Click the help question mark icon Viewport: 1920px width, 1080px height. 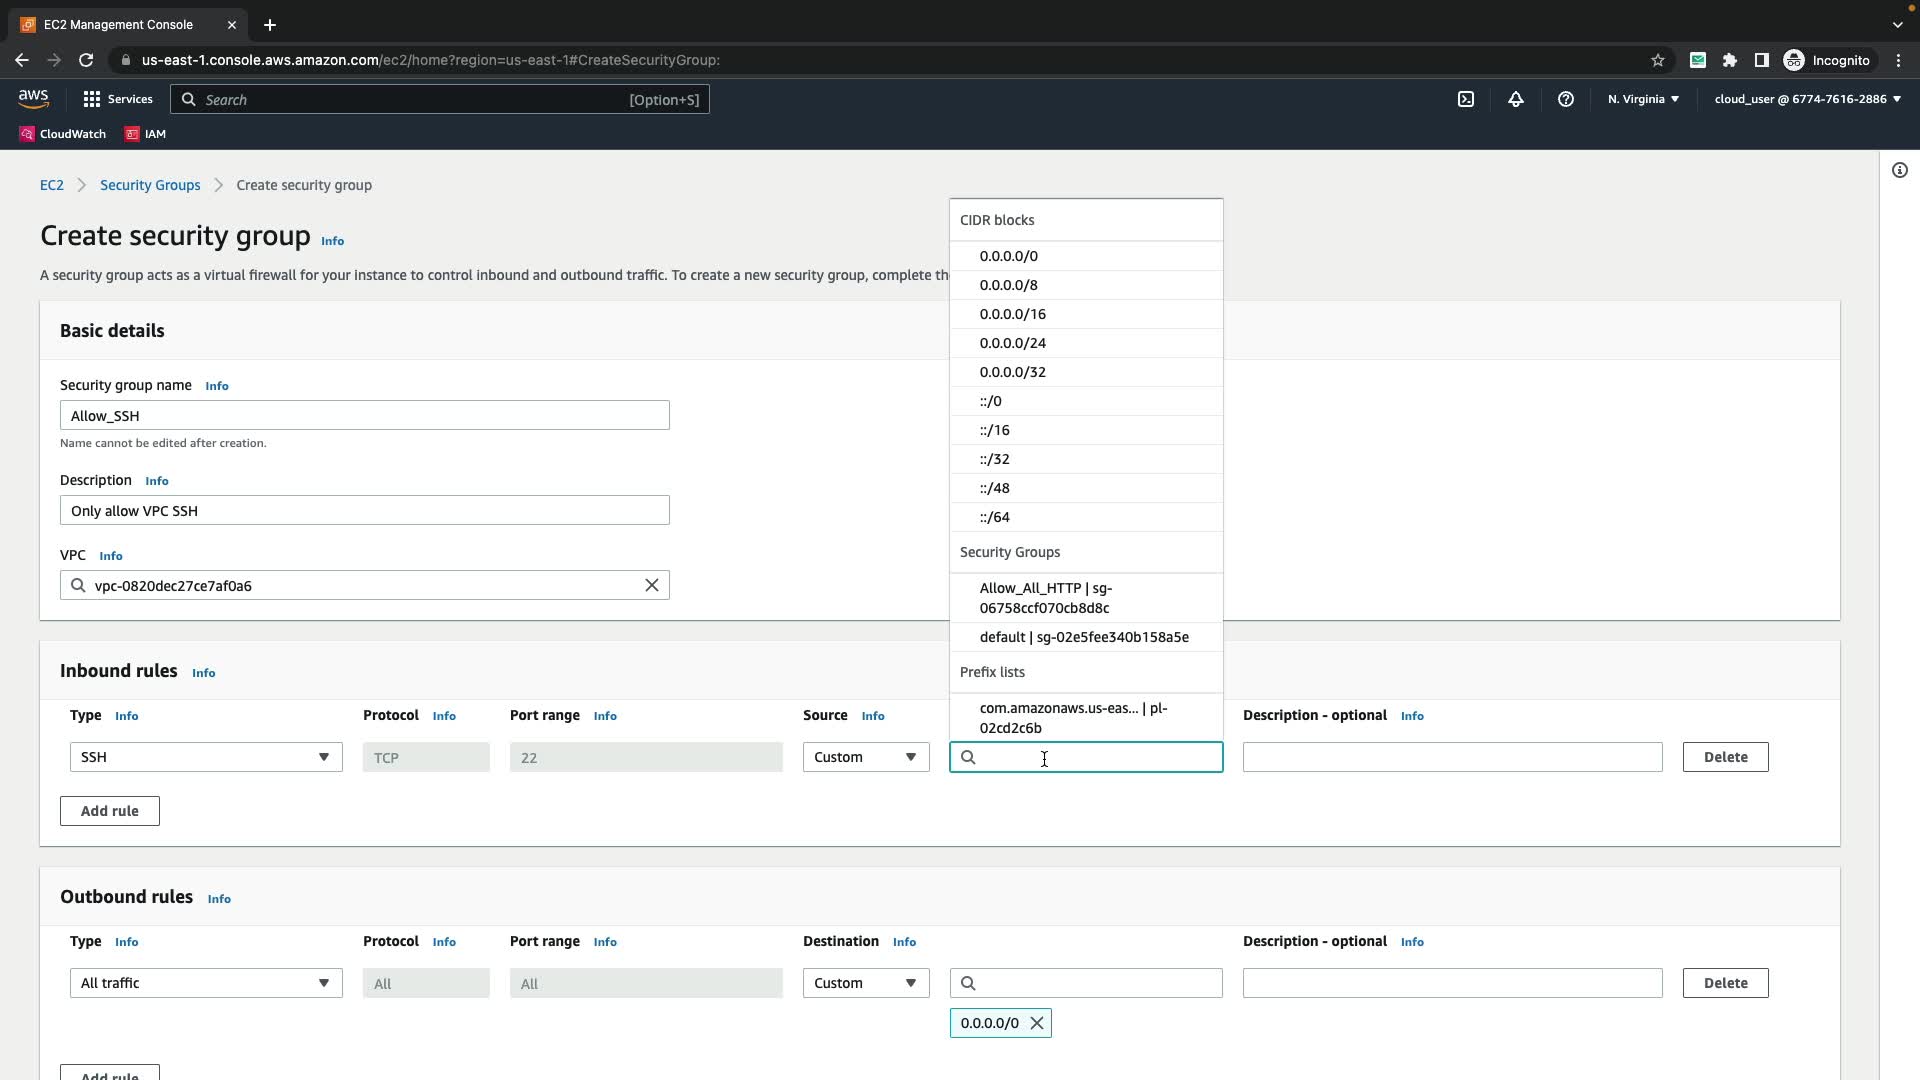click(x=1566, y=99)
